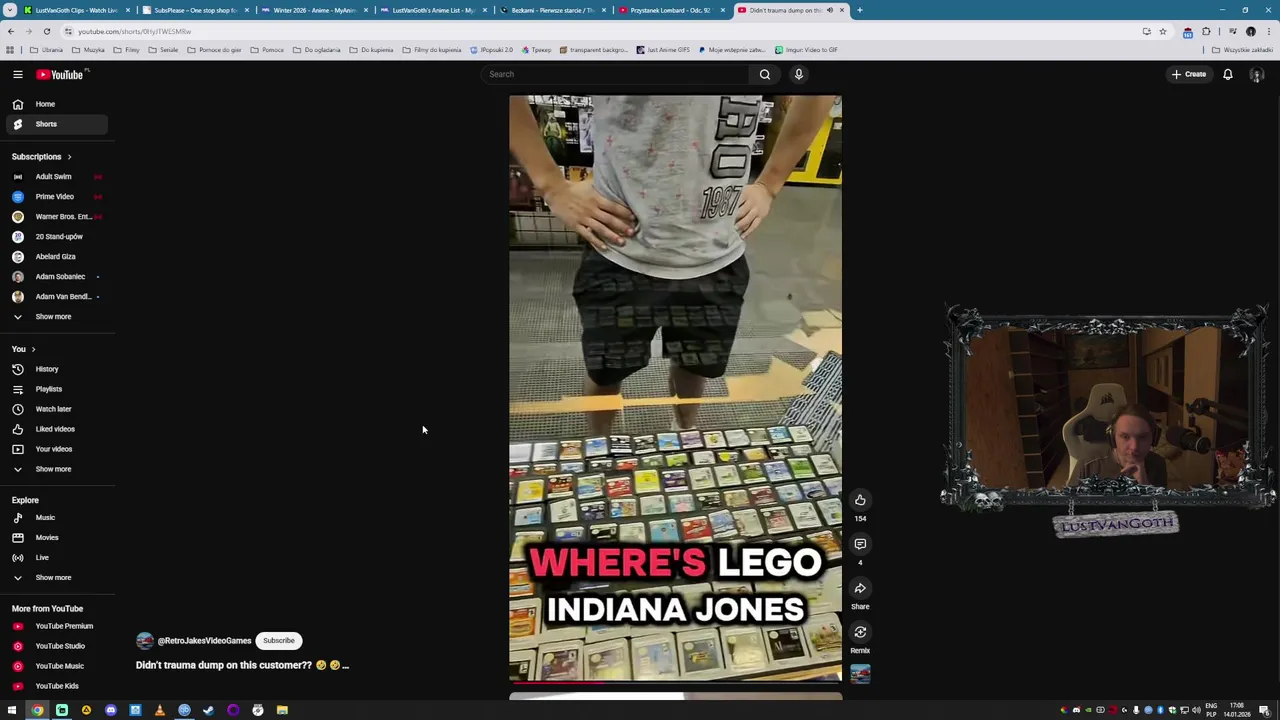Open the notifications bell
The height and width of the screenshot is (720, 1280).
pyautogui.click(x=1227, y=74)
